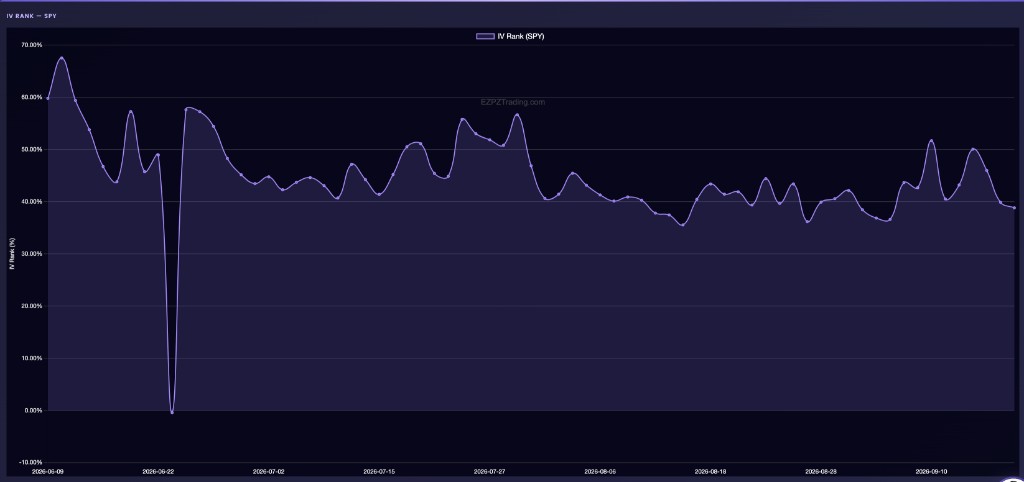Click the 10.00% y-axis label
The height and width of the screenshot is (482, 1024).
(33, 359)
